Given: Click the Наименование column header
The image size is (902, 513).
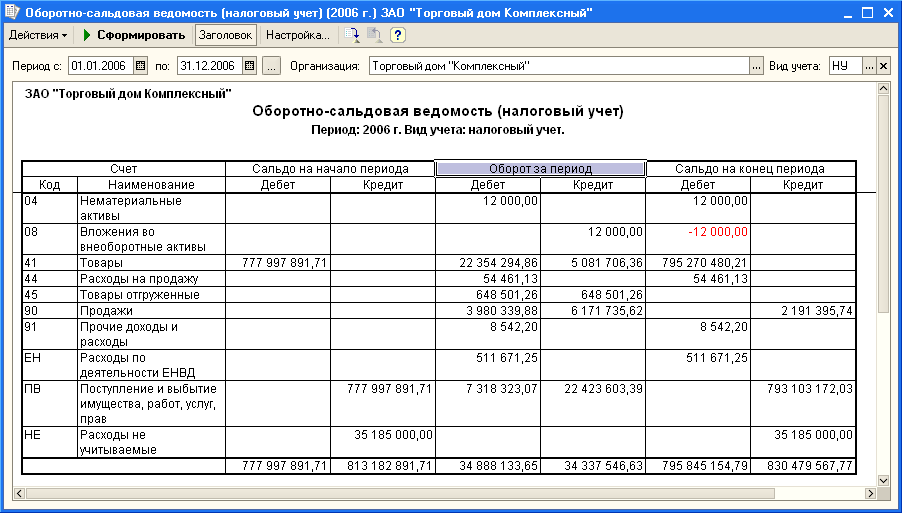Looking at the screenshot, I should click(x=151, y=185).
